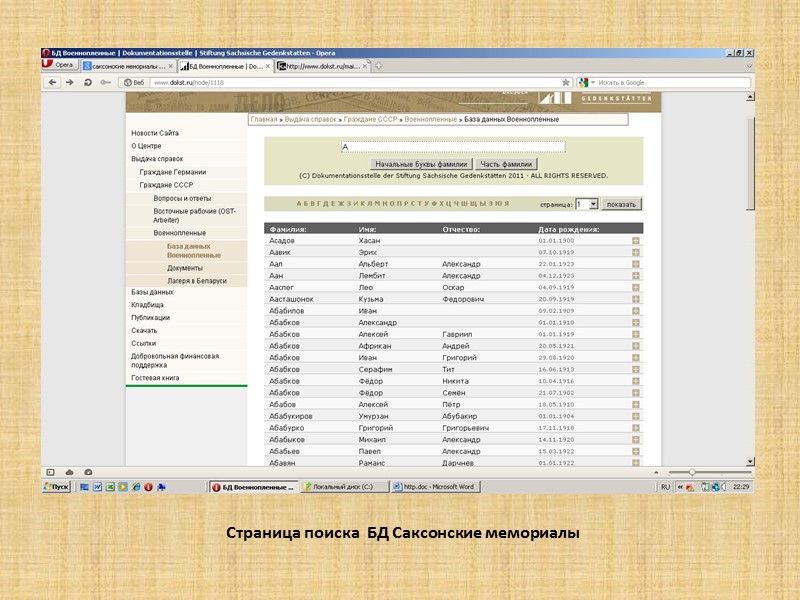Screen dimensions: 800x600
Task: Launch Internet Explorer from quick launch
Action: tap(136, 487)
